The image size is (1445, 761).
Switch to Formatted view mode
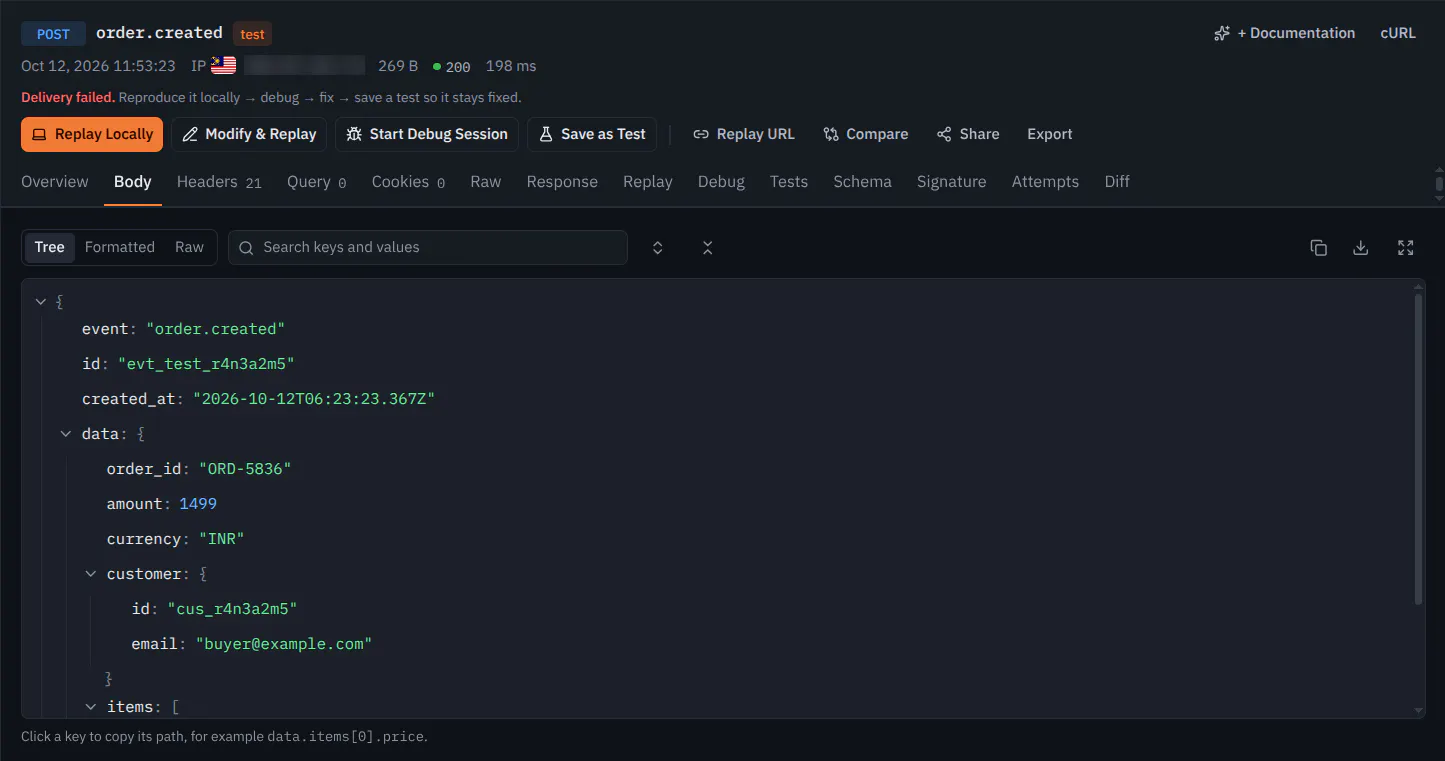click(120, 247)
